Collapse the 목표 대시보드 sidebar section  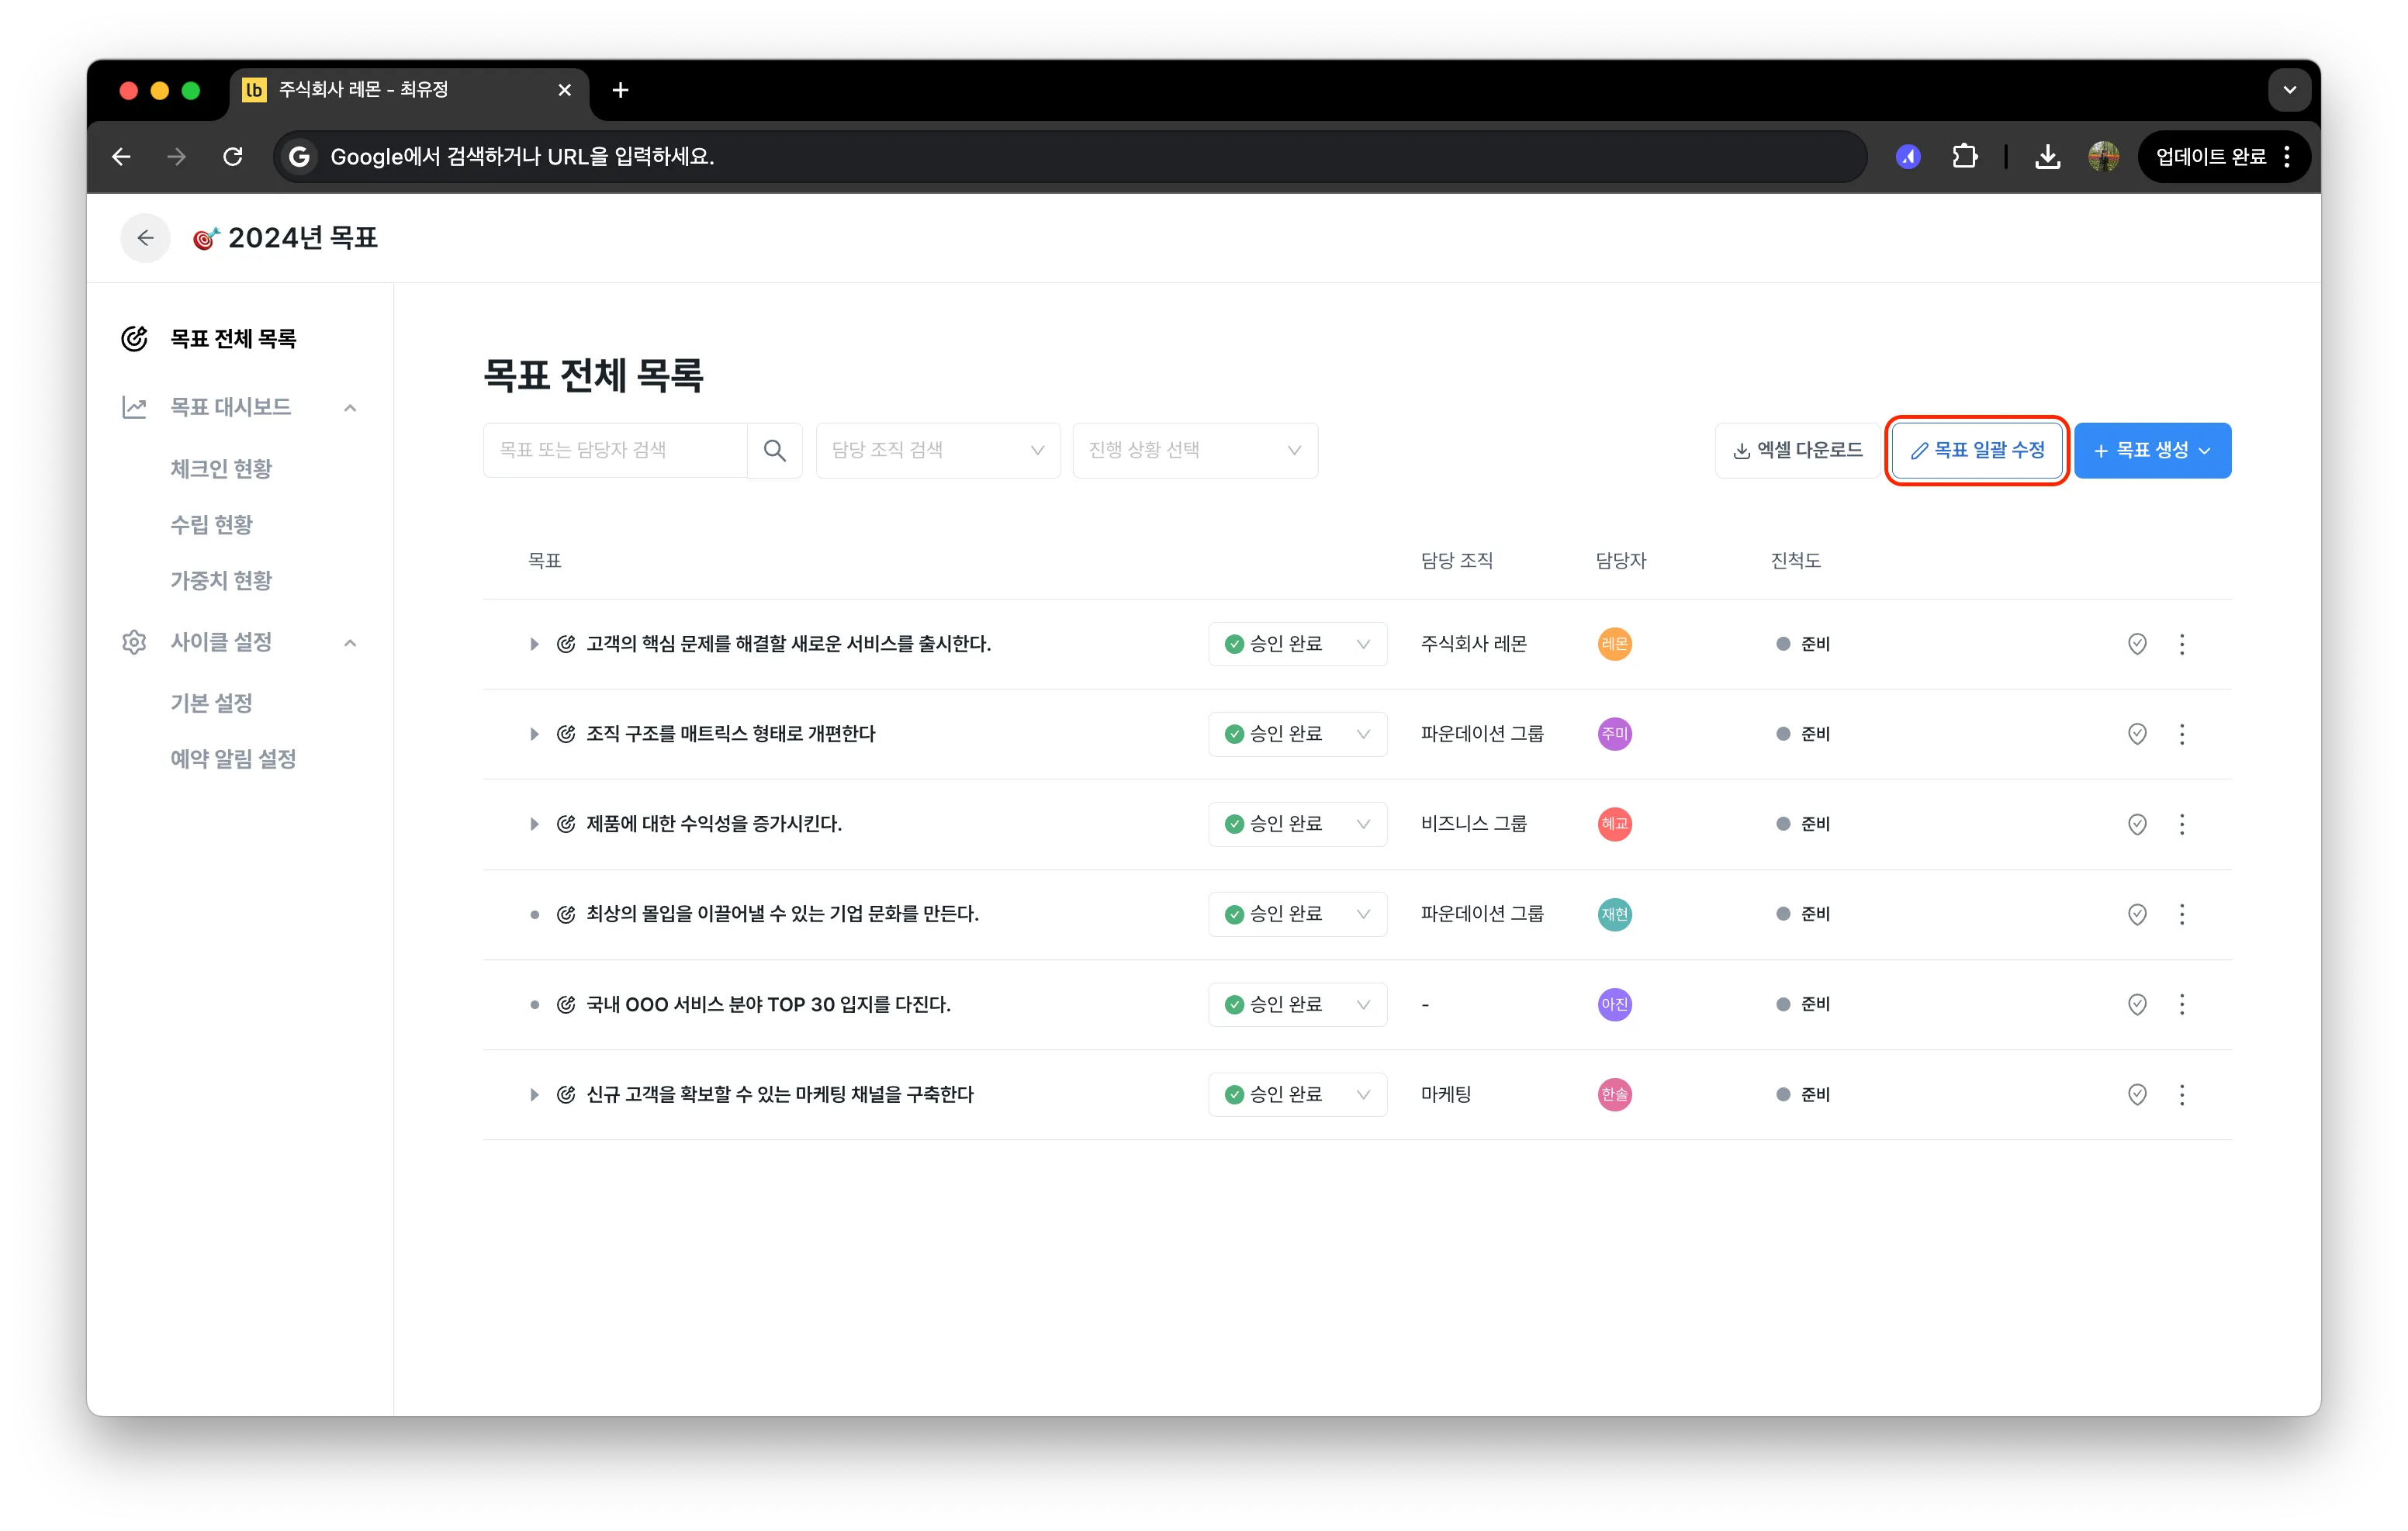coord(350,408)
